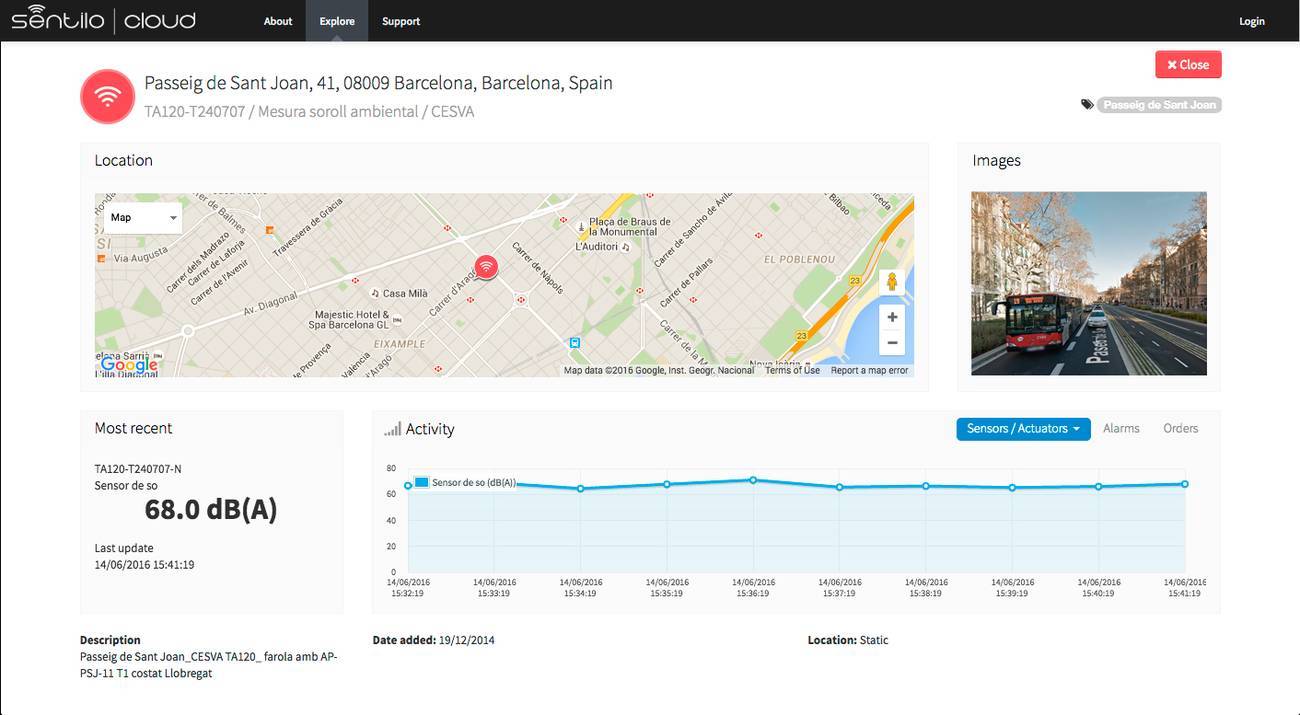The image size is (1300, 715).
Task: Zoom in using the map's plus icon
Action: point(891,316)
